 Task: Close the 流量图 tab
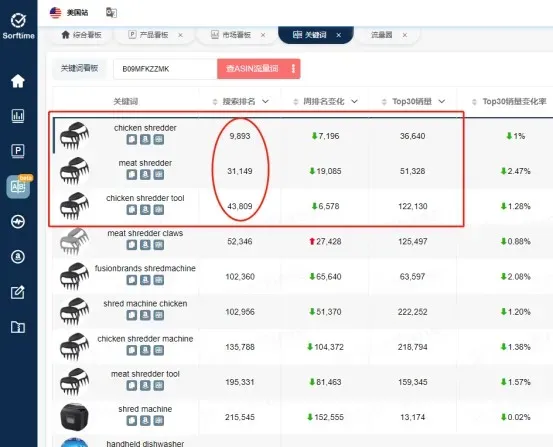[x=405, y=35]
